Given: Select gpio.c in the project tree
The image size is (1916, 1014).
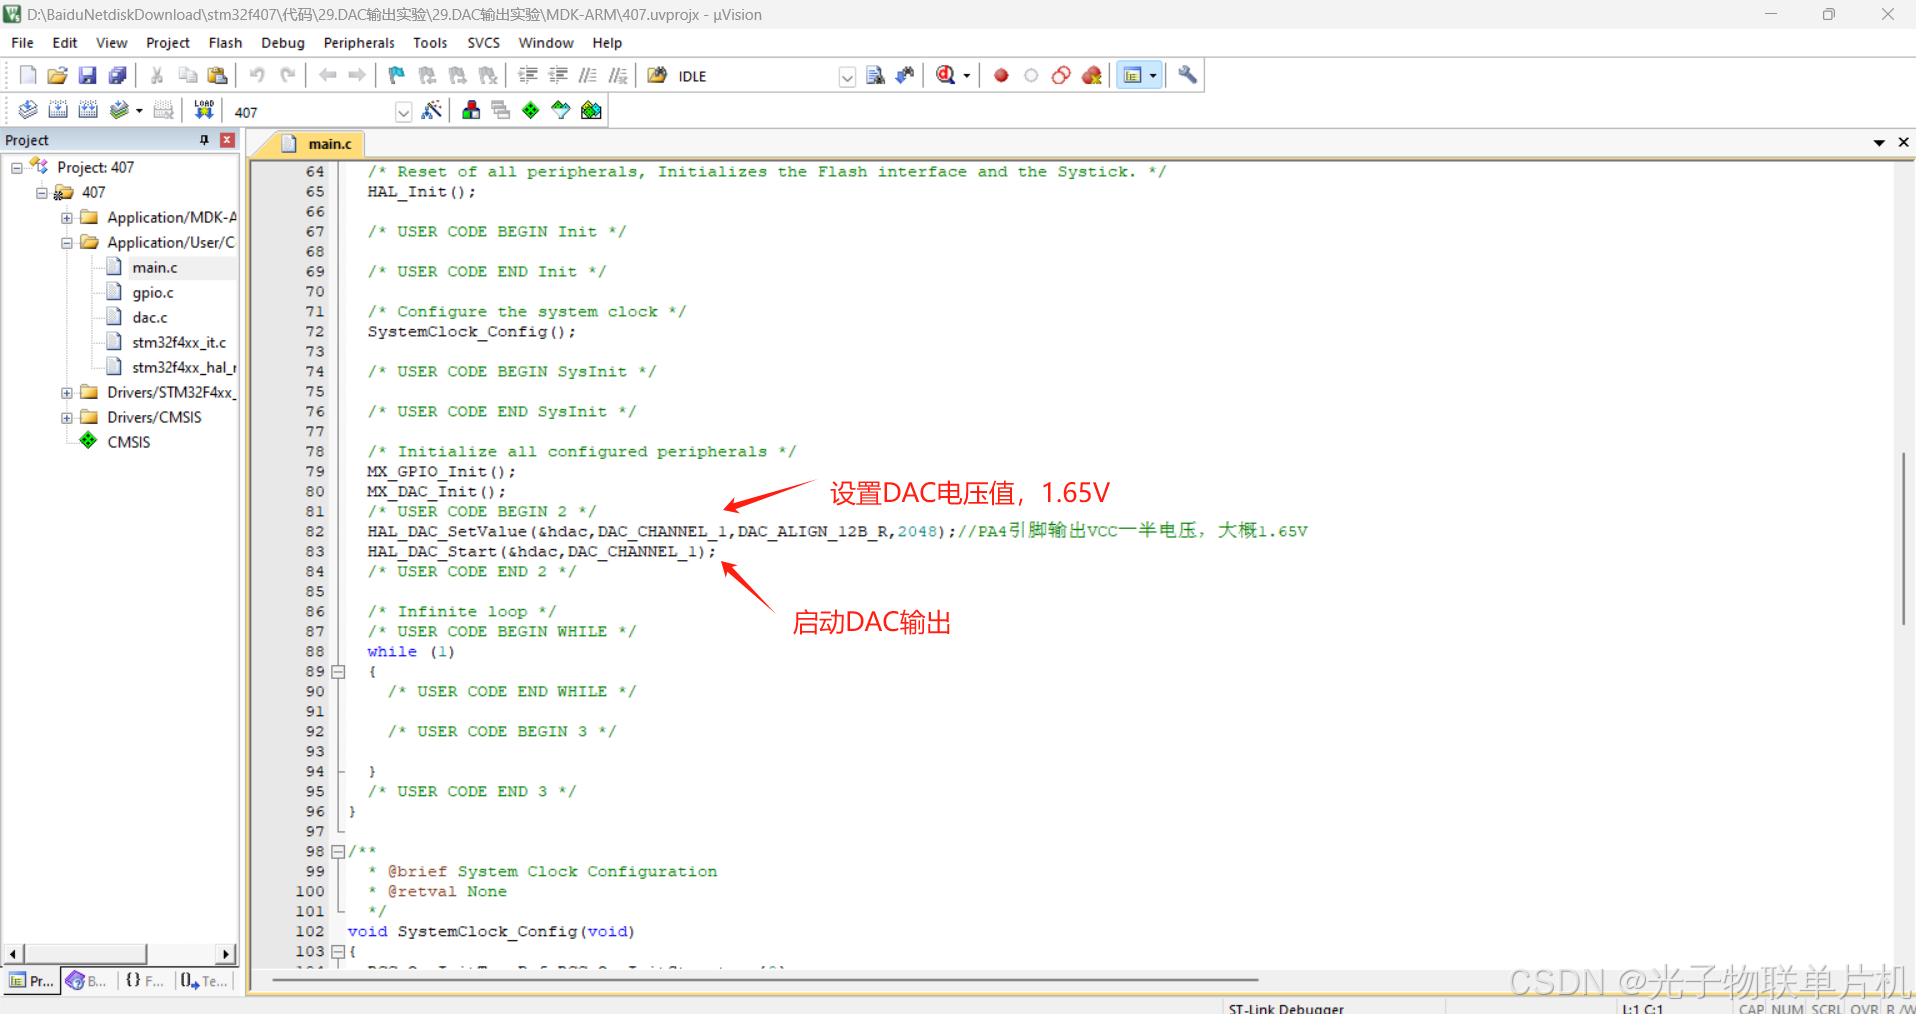Looking at the screenshot, I should point(153,292).
